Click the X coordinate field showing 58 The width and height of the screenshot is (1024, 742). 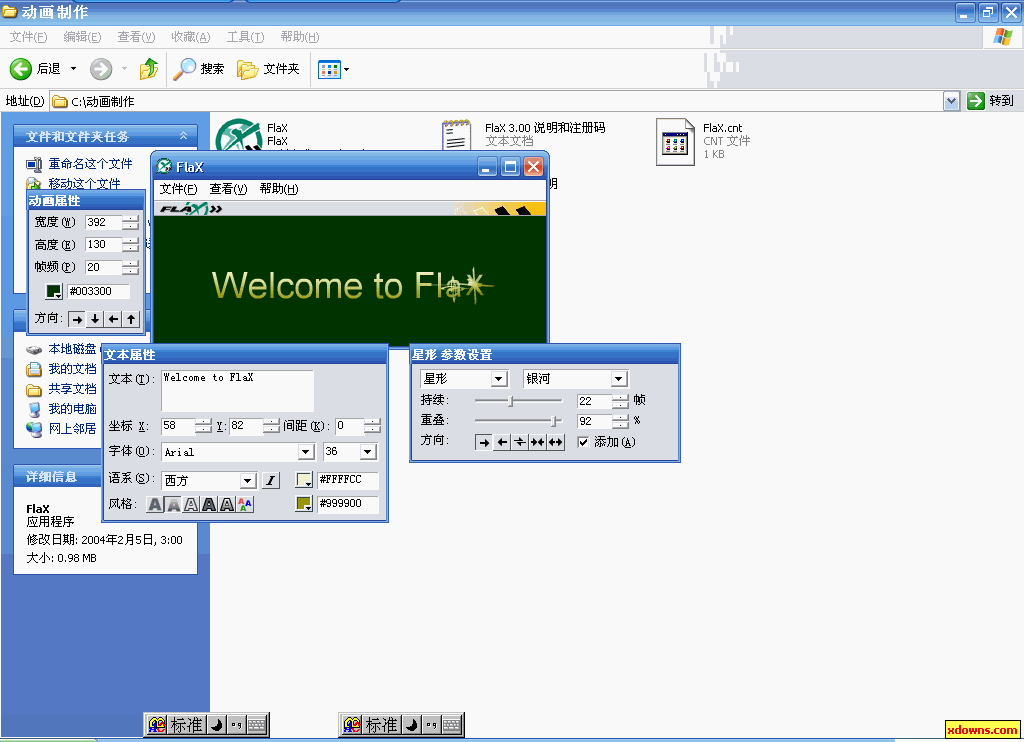click(x=178, y=426)
